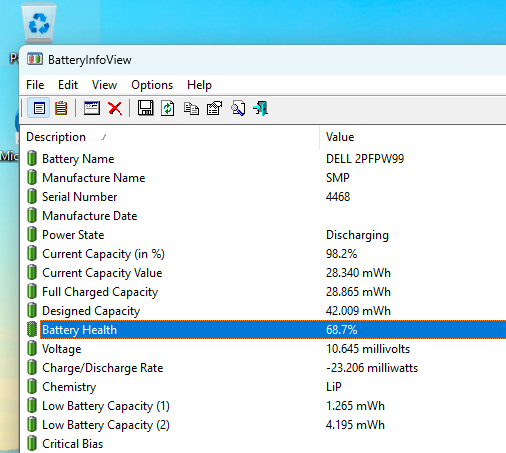Open Recycle Bin on the desktop

click(39, 23)
